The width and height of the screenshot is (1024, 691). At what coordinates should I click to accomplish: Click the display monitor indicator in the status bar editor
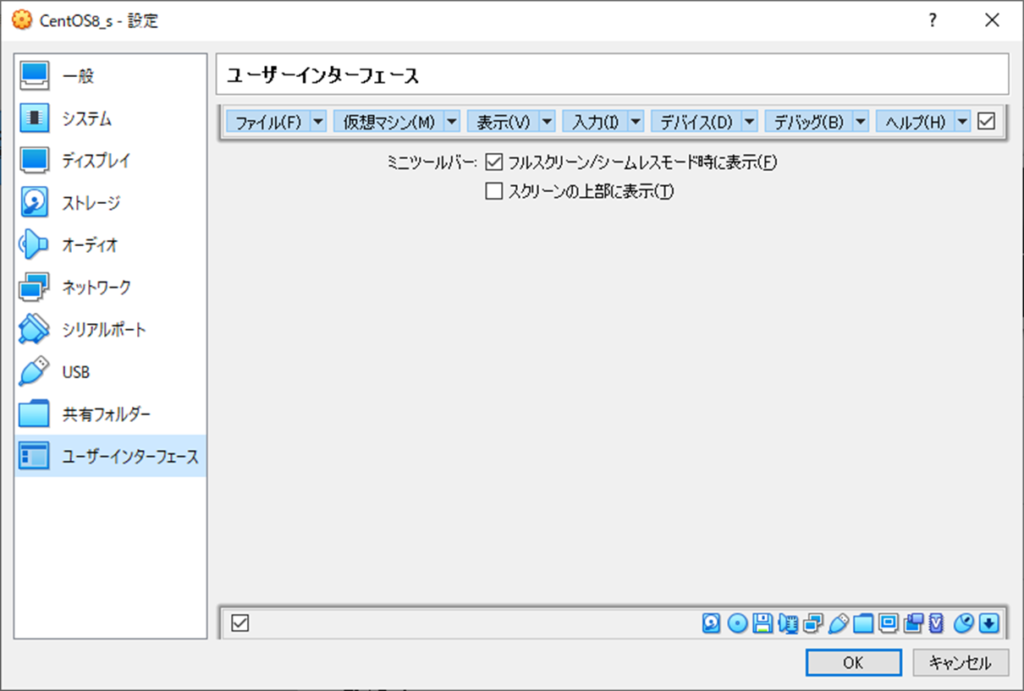[888, 623]
